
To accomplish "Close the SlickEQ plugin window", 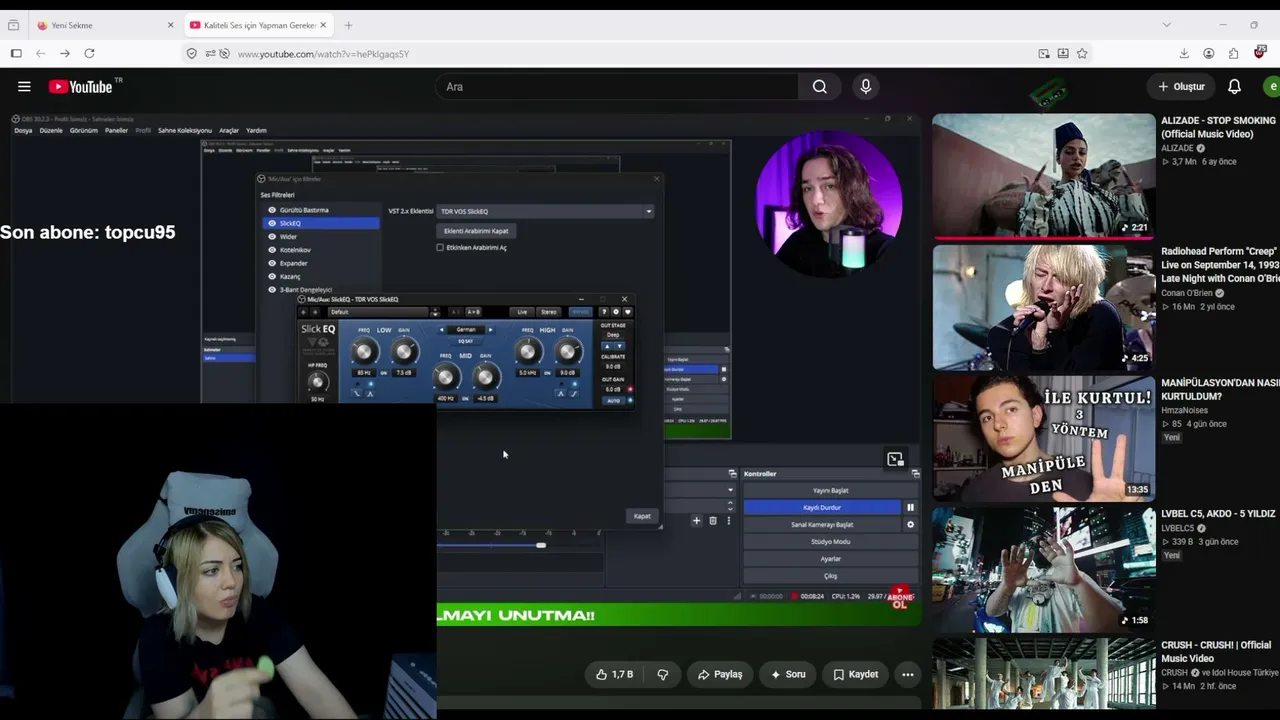I will point(625,299).
